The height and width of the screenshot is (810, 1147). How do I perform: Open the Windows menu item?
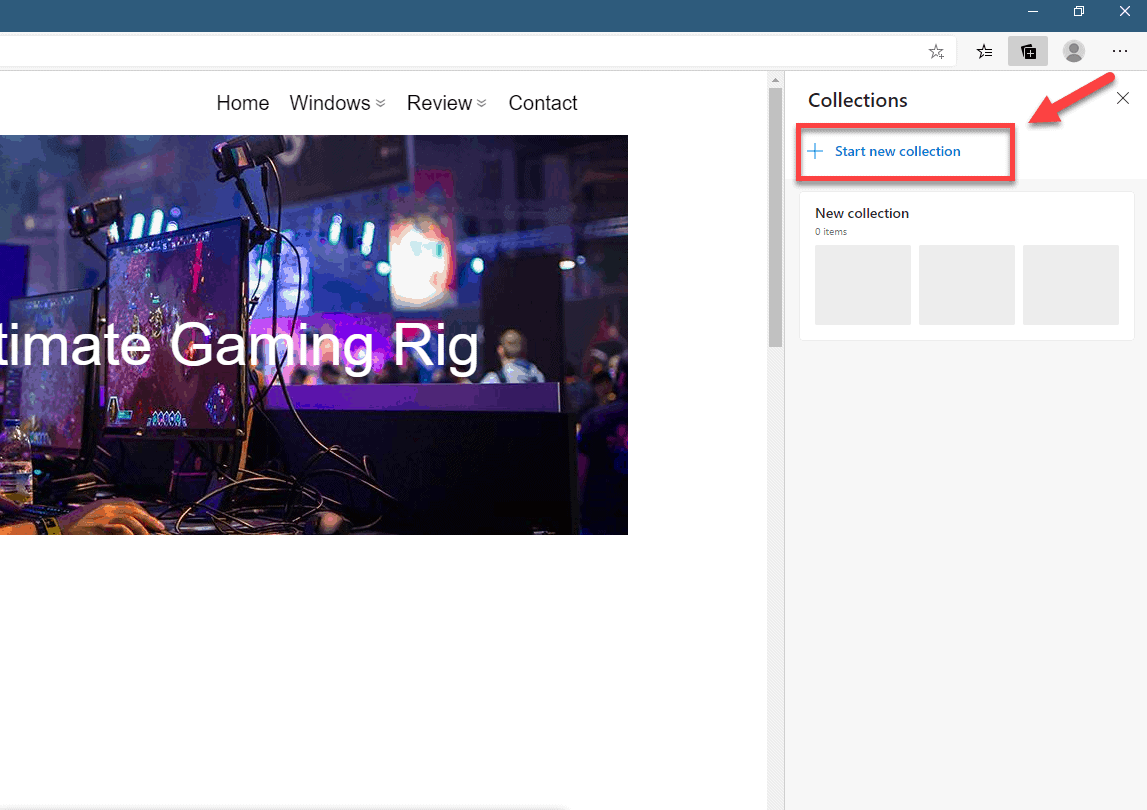point(330,103)
